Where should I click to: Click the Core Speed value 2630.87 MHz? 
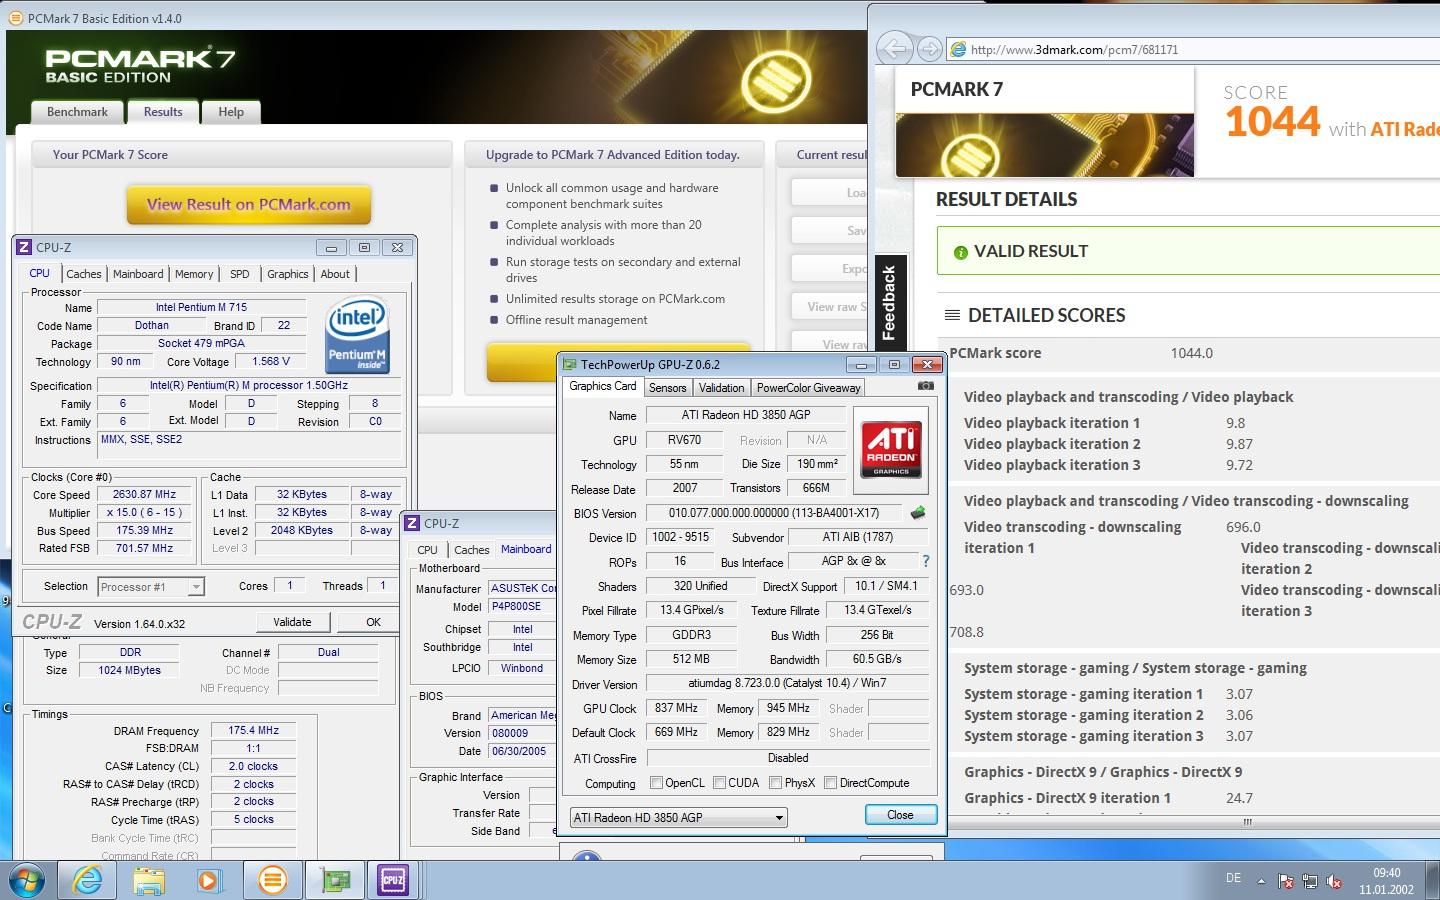[x=145, y=495]
